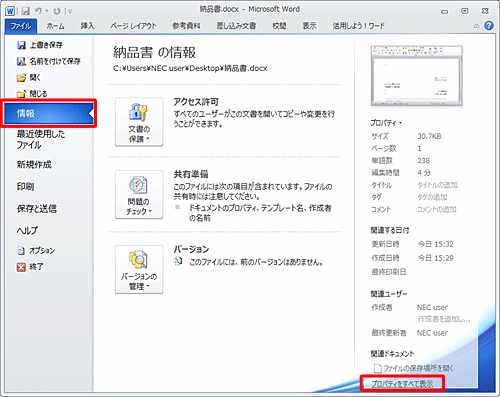This screenshot has width=500, height=397.
Task: Switch to the 活用しよう！ワード tab
Action: click(359, 26)
